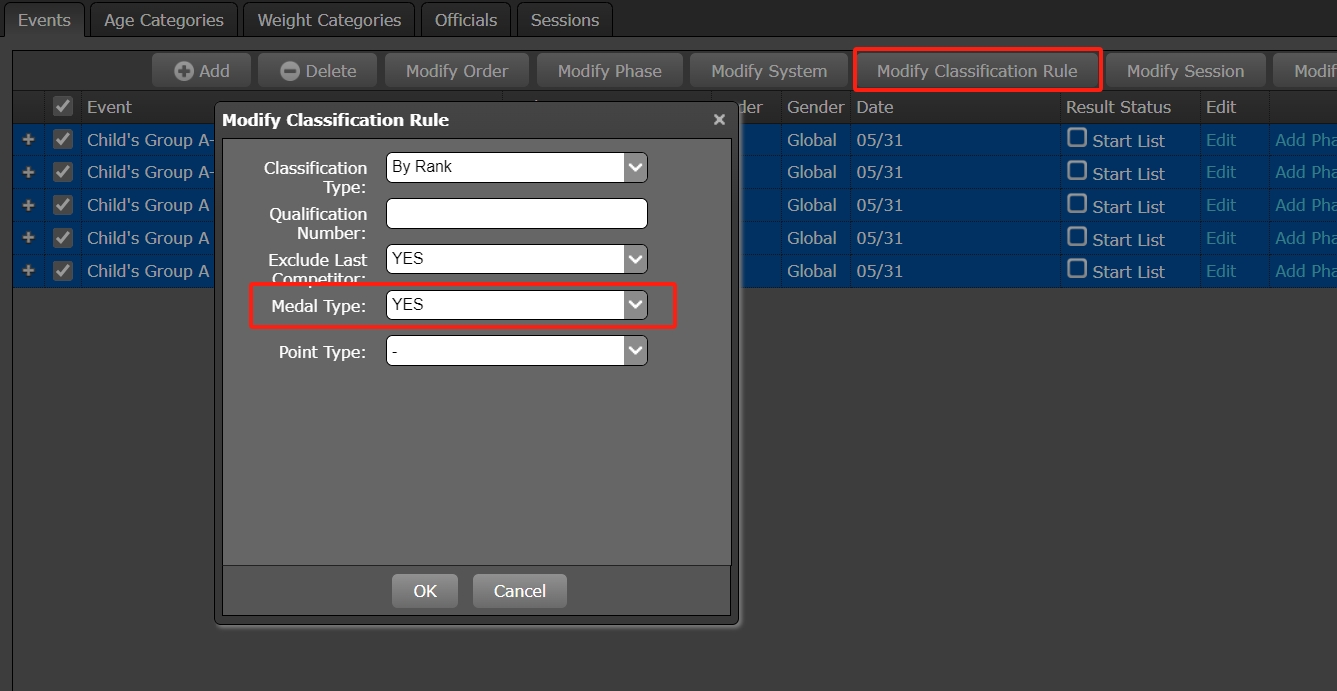Viewport: 1337px width, 691px height.
Task: Open the Classification Type dropdown
Action: point(516,167)
